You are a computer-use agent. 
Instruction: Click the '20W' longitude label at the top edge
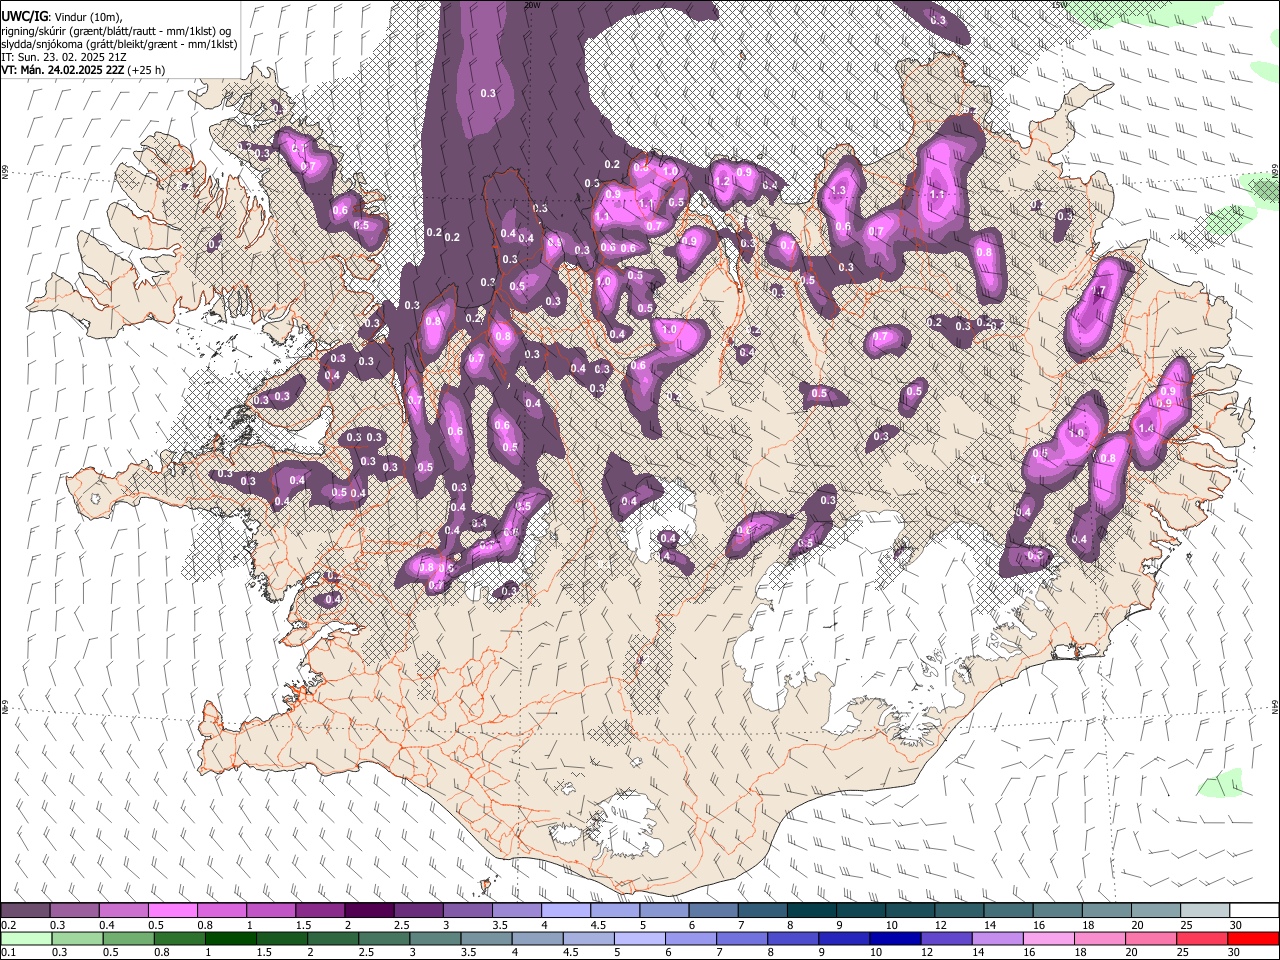tap(532, 5)
